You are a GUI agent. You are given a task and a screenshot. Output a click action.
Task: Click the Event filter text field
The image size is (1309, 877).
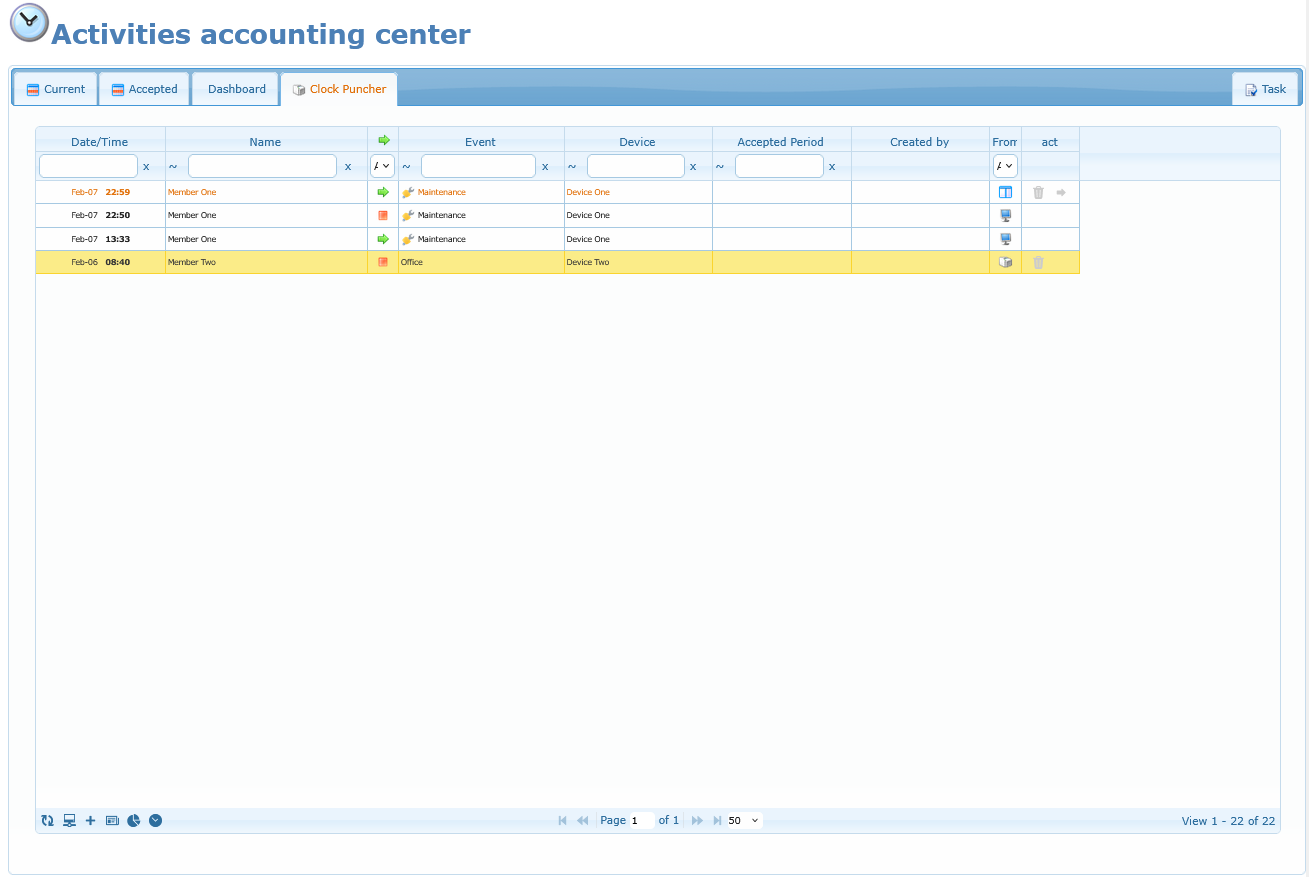[478, 166]
